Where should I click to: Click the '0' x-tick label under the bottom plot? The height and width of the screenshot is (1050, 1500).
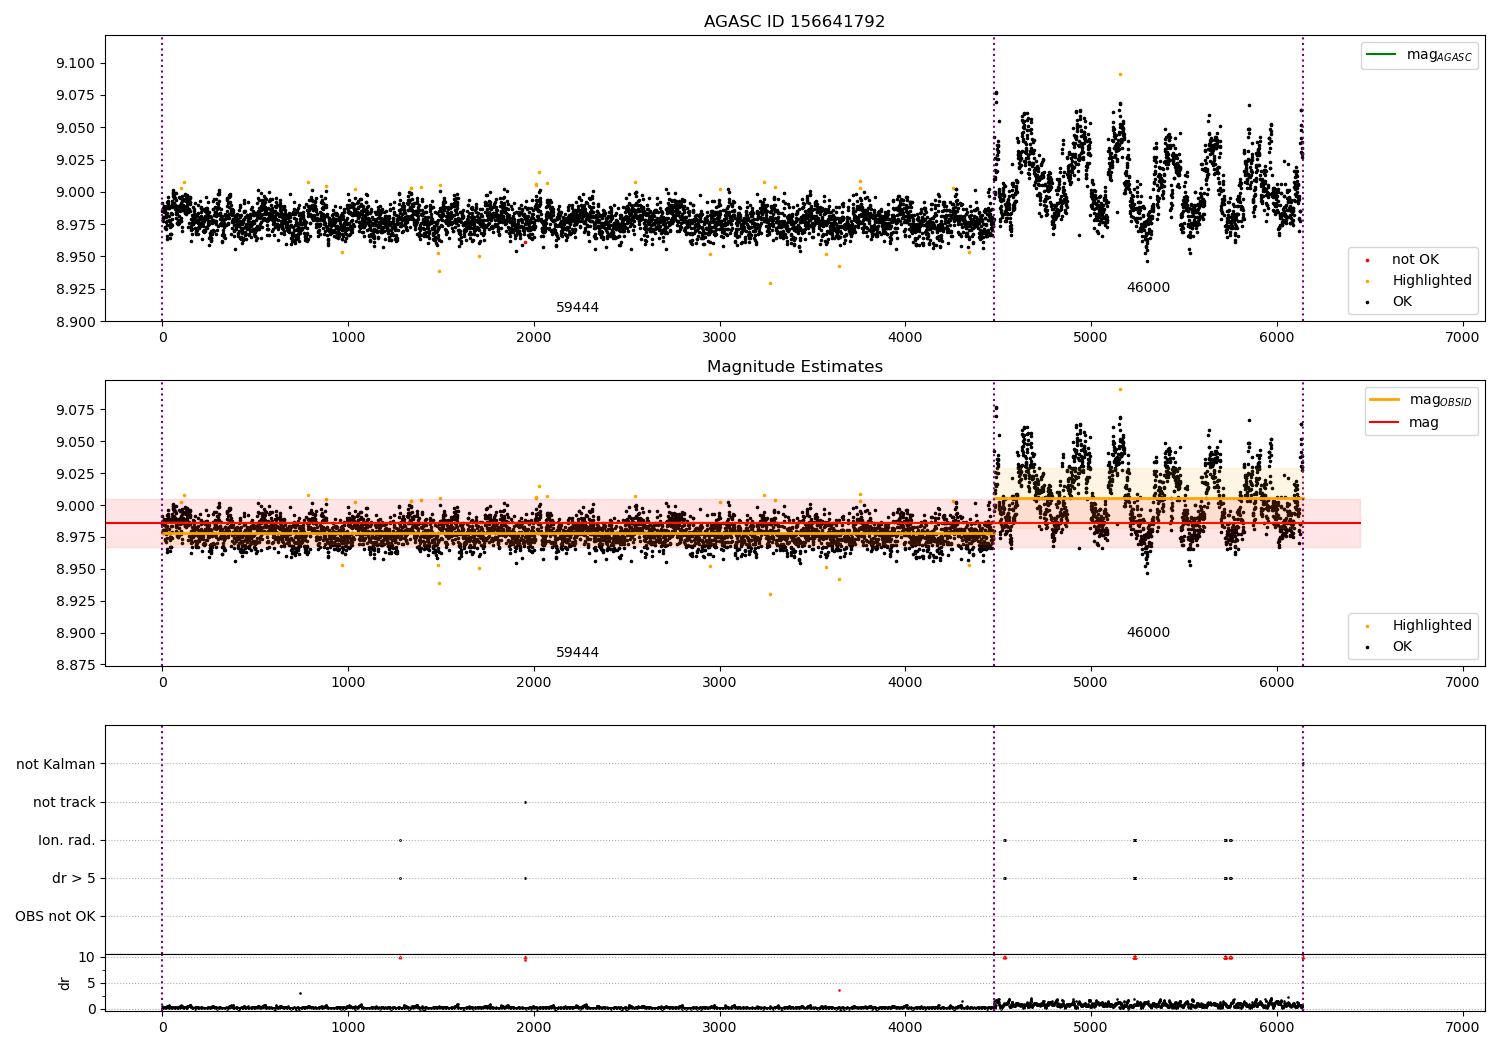pyautogui.click(x=162, y=1027)
